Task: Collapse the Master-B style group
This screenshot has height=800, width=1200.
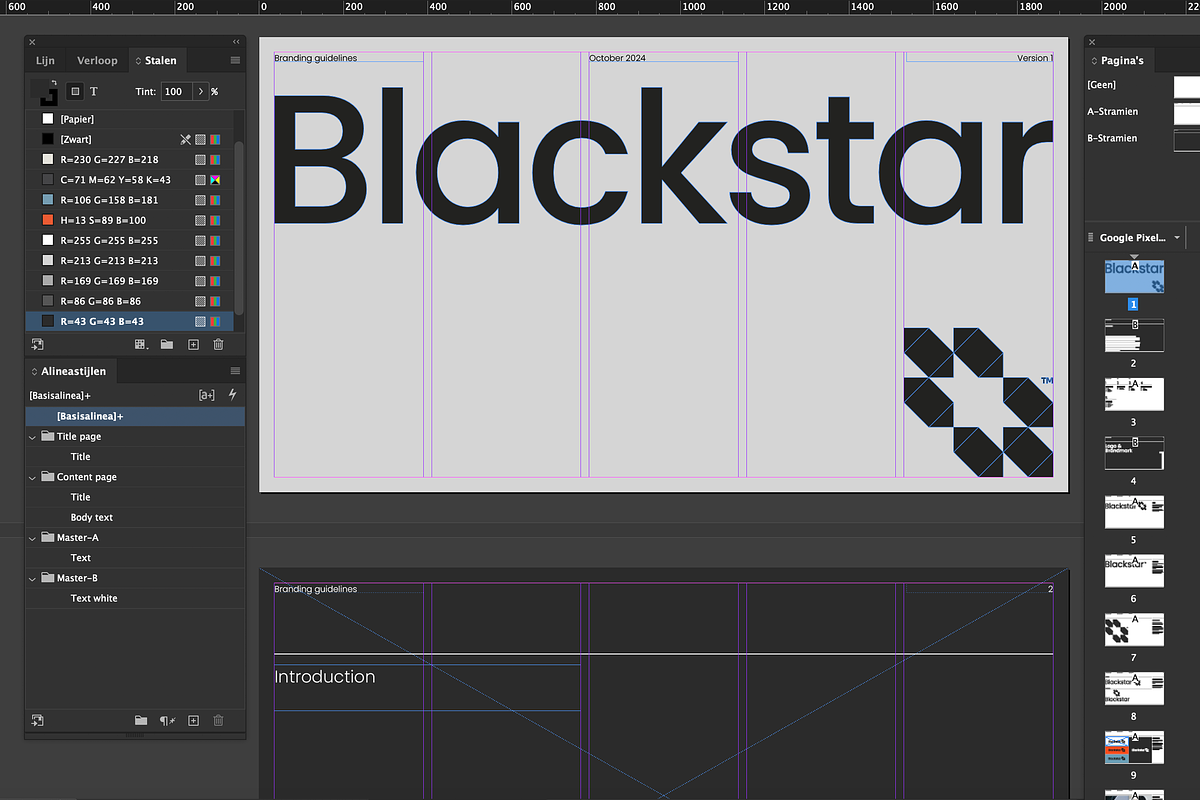Action: pos(33,578)
